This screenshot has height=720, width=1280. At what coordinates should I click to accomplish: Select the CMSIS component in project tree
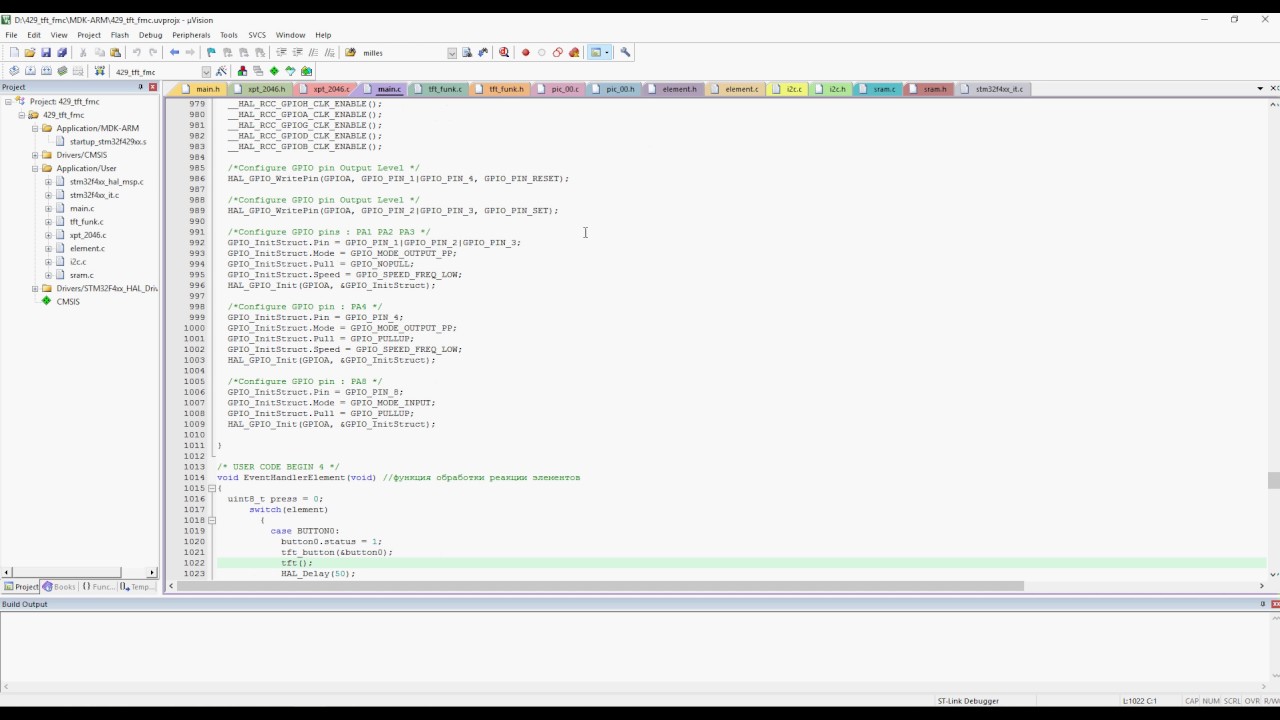tap(68, 301)
